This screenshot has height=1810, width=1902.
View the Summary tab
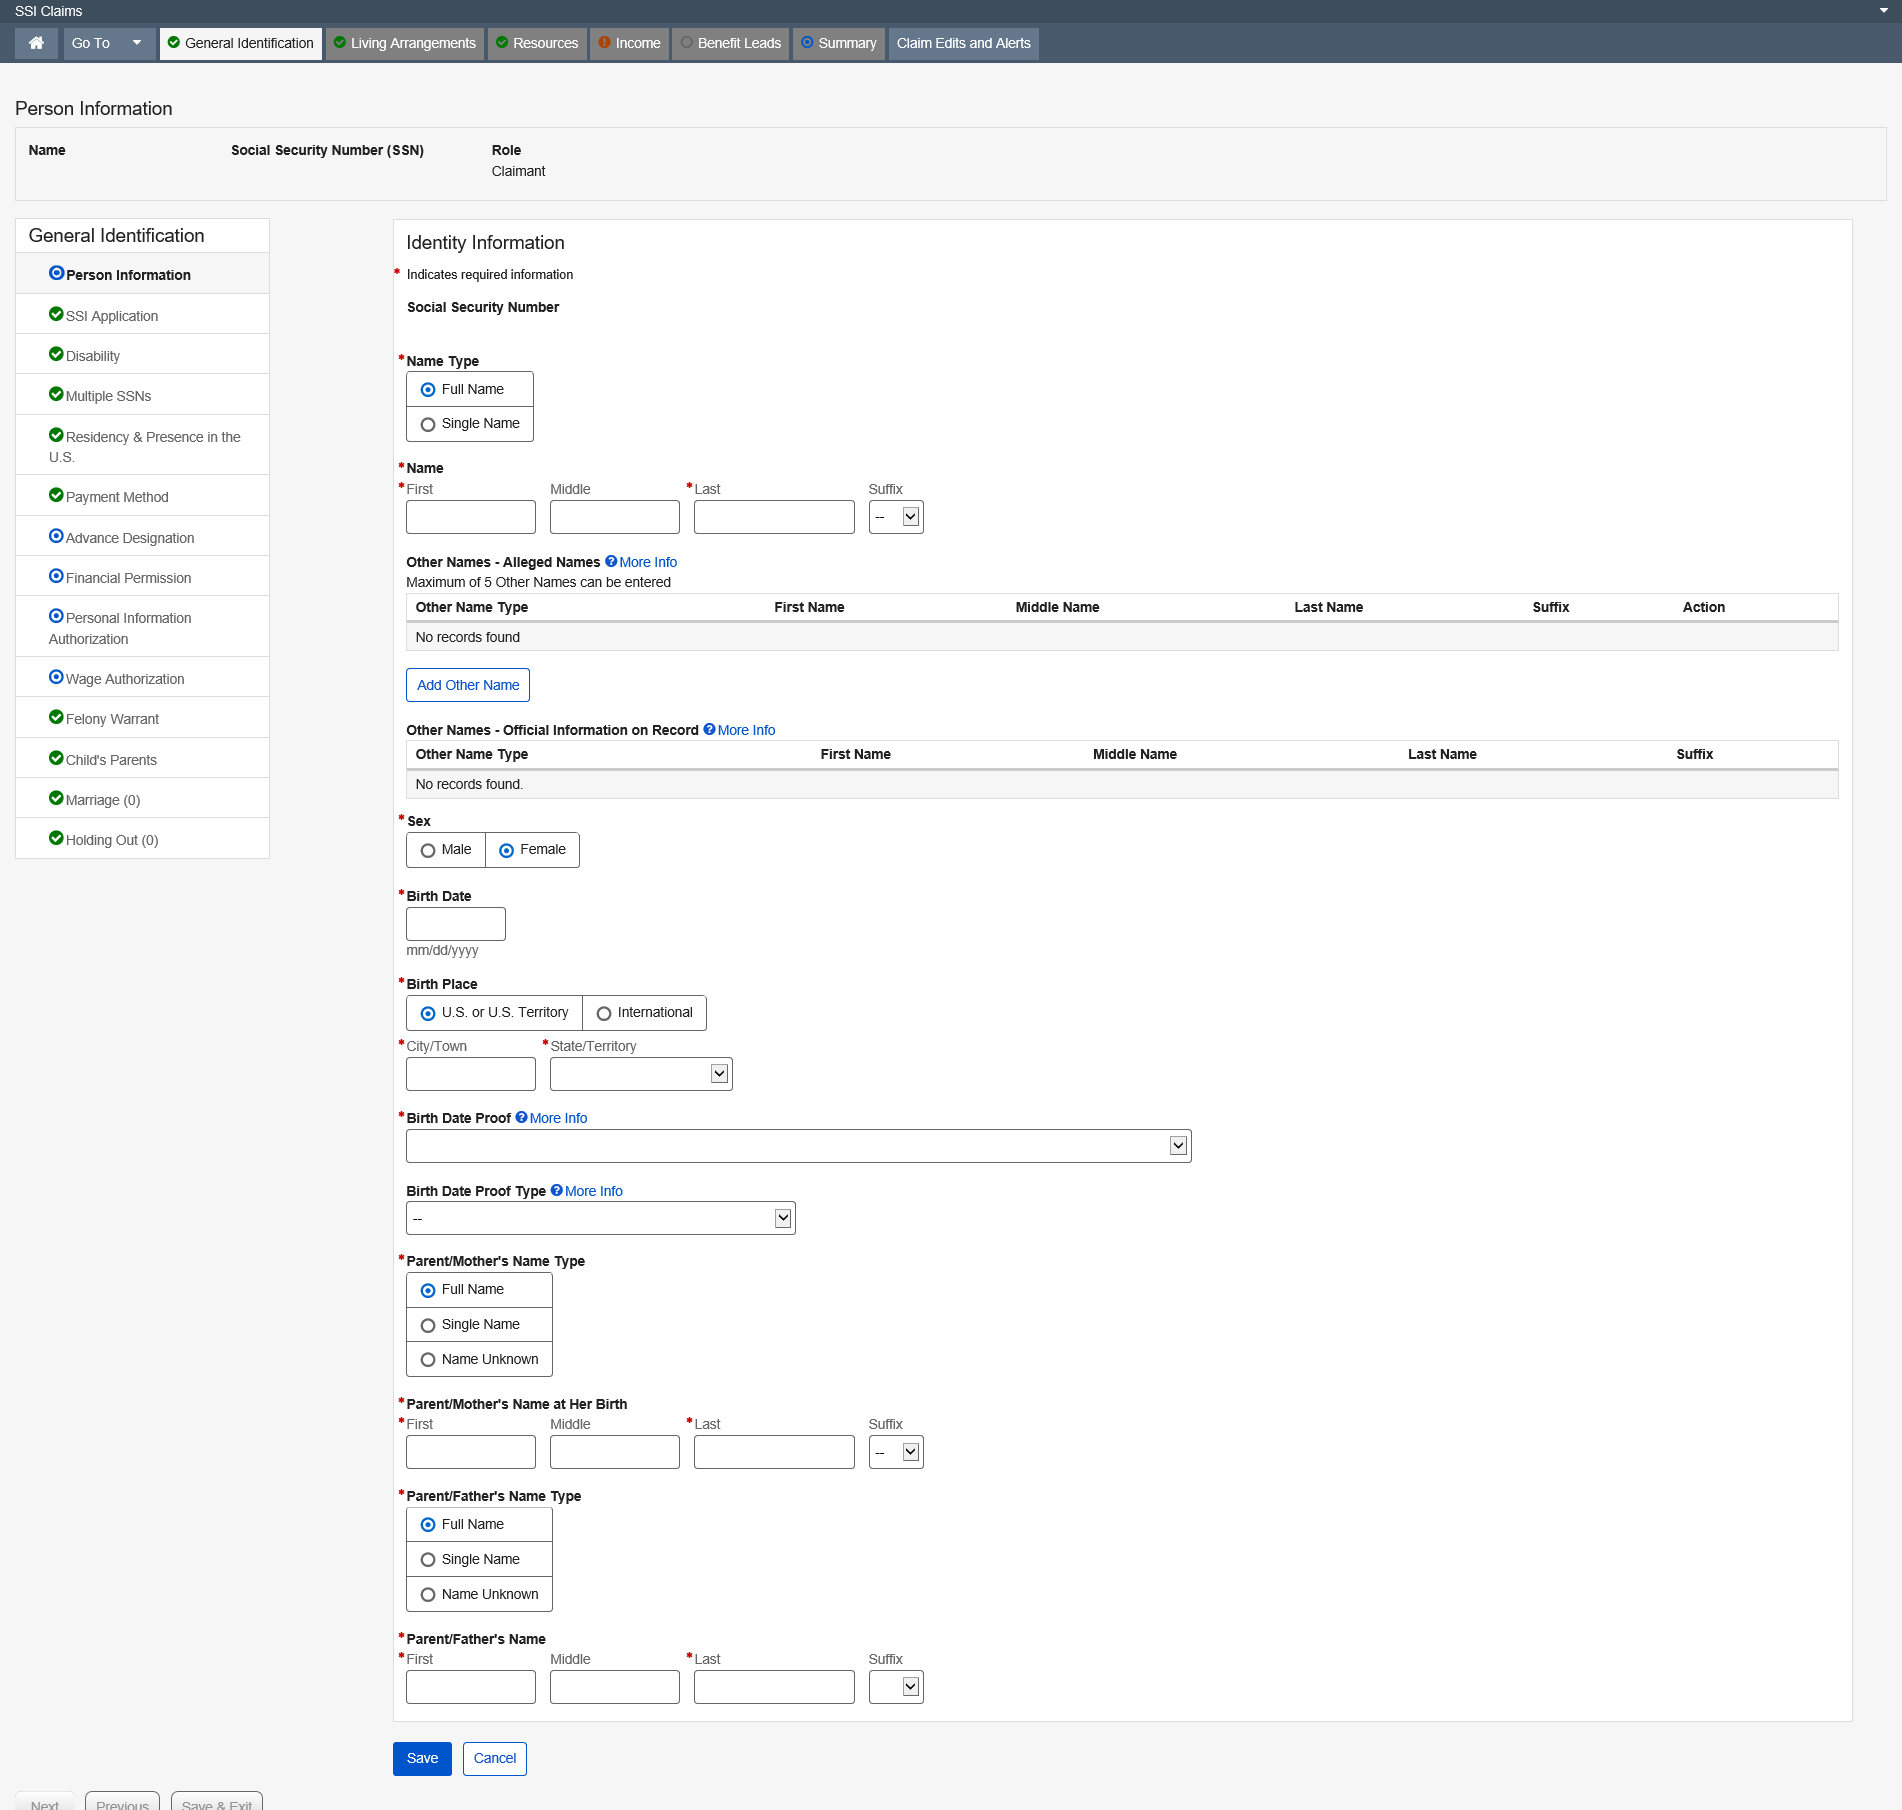pos(839,43)
